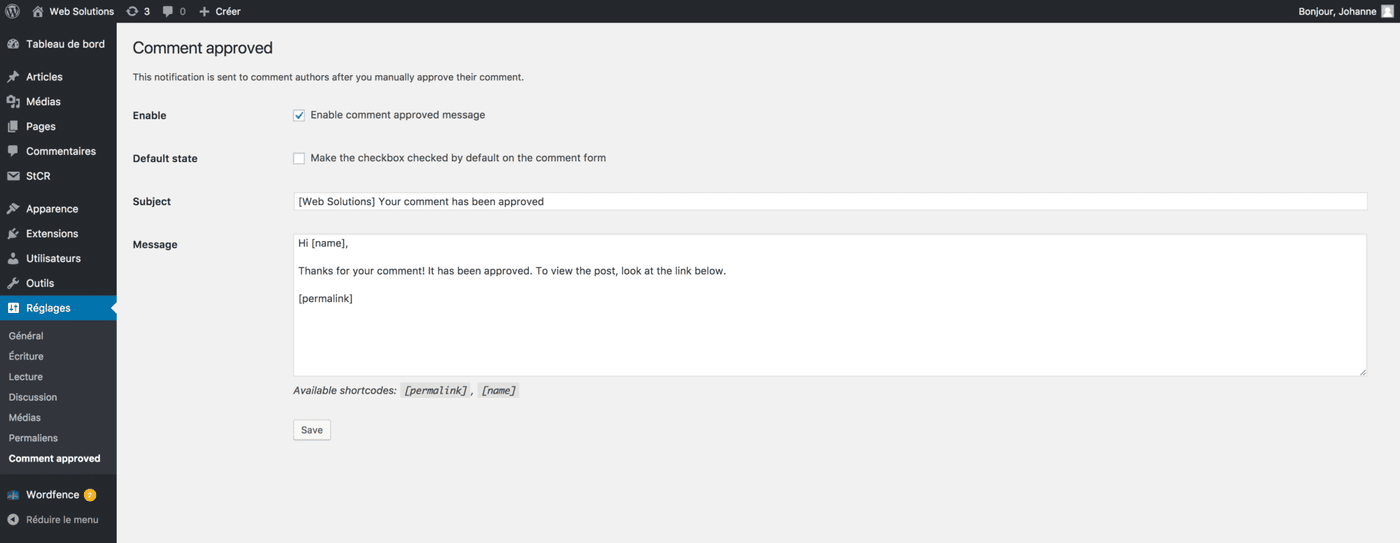Click the home icon beside Web Solutions
The width and height of the screenshot is (1400, 543).
tap(38, 11)
